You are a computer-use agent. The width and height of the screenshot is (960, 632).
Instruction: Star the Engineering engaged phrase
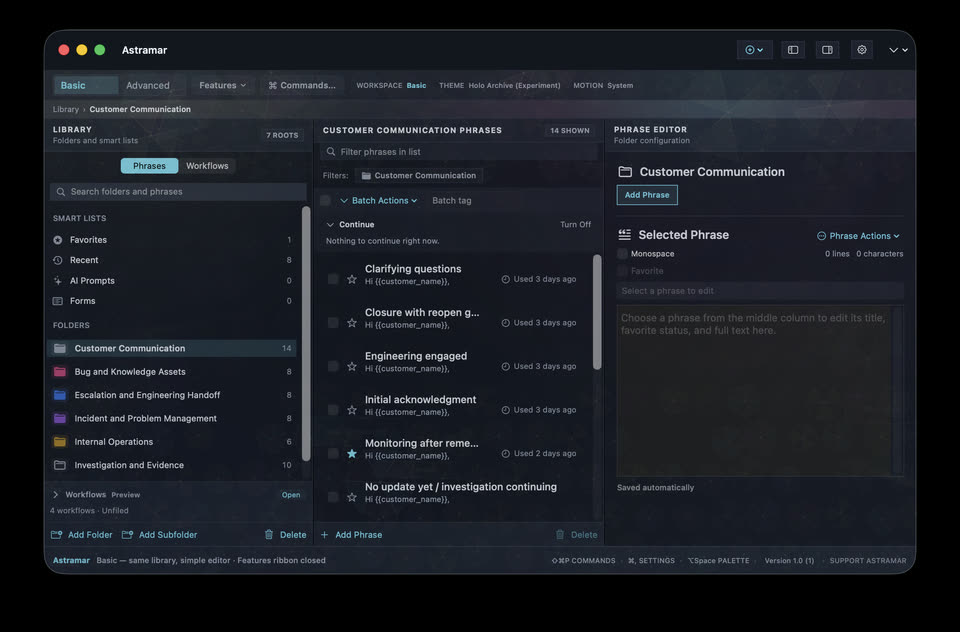click(x=352, y=366)
